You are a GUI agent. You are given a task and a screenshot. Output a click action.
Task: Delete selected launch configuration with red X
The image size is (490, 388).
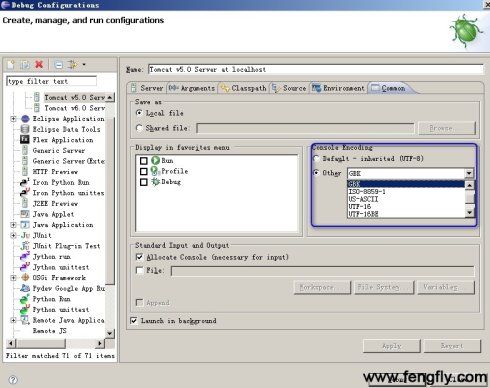click(x=39, y=64)
